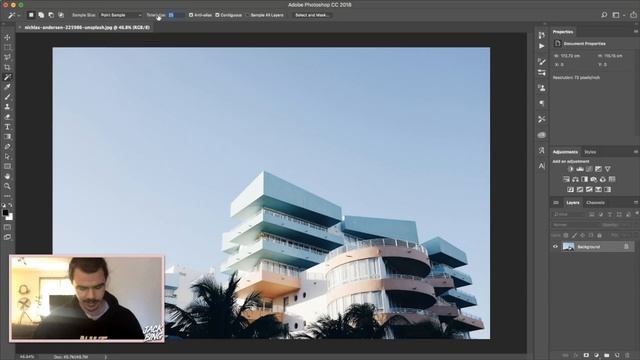640x360 pixels.
Task: Select the Rectangle shape tool
Action: [7, 166]
